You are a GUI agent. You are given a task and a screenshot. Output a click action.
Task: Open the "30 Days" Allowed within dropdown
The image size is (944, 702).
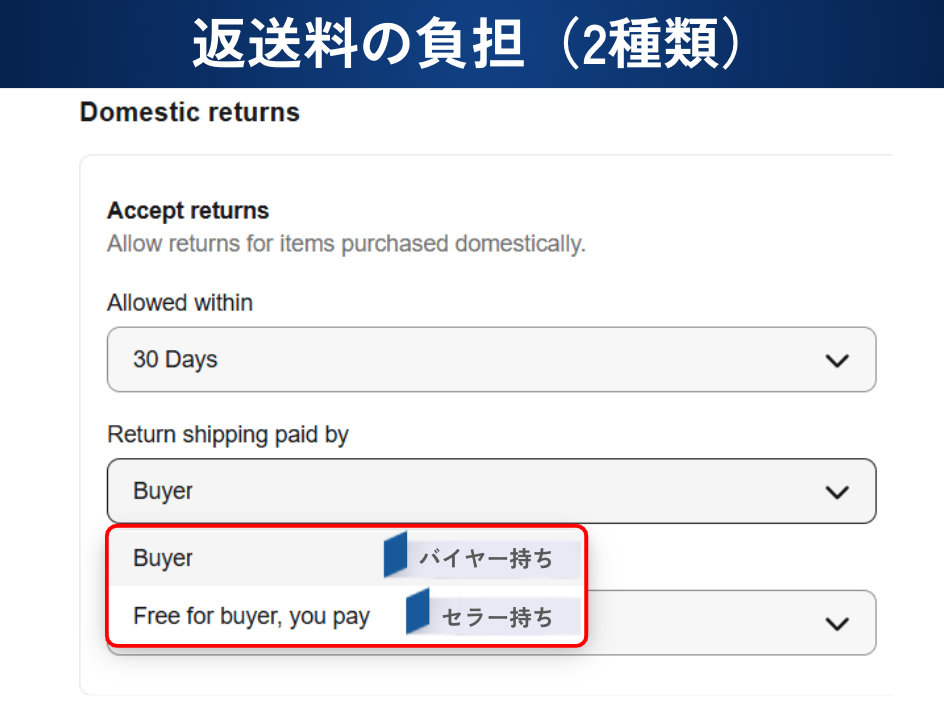[x=490, y=360]
